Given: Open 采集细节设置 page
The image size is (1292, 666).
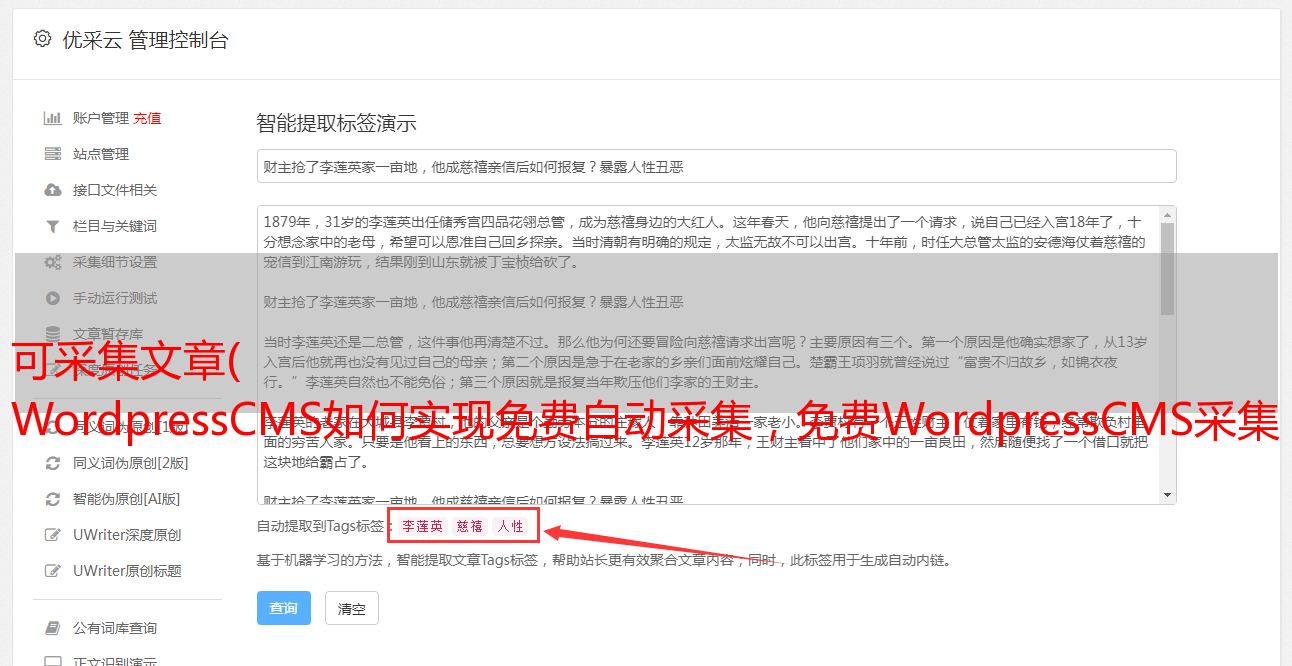Looking at the screenshot, I should (115, 262).
